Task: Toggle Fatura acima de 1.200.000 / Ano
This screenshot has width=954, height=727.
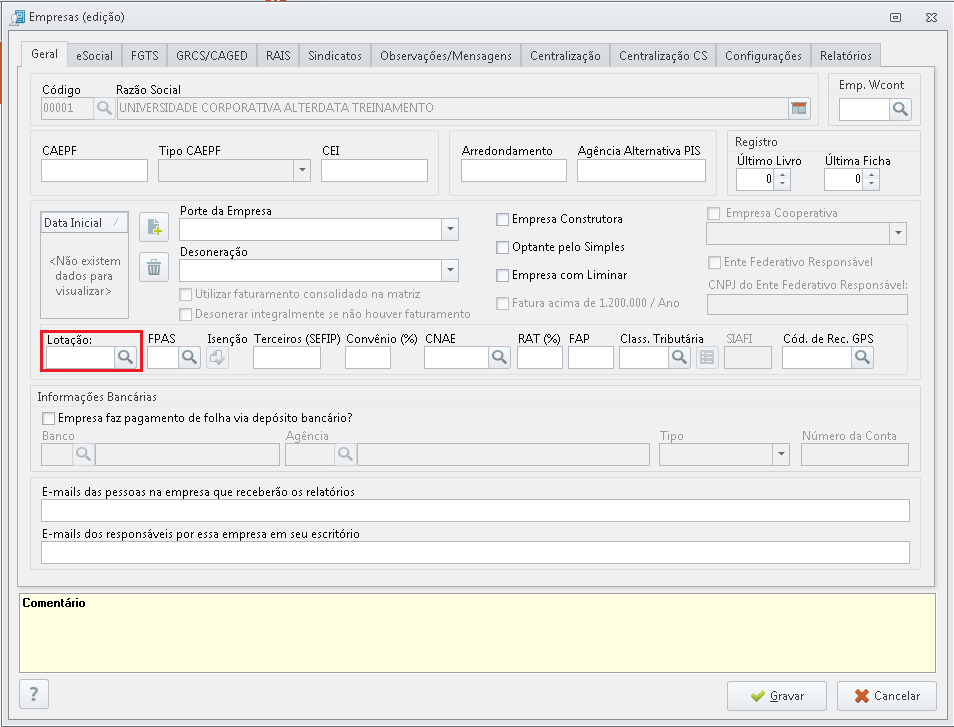Action: pos(503,304)
